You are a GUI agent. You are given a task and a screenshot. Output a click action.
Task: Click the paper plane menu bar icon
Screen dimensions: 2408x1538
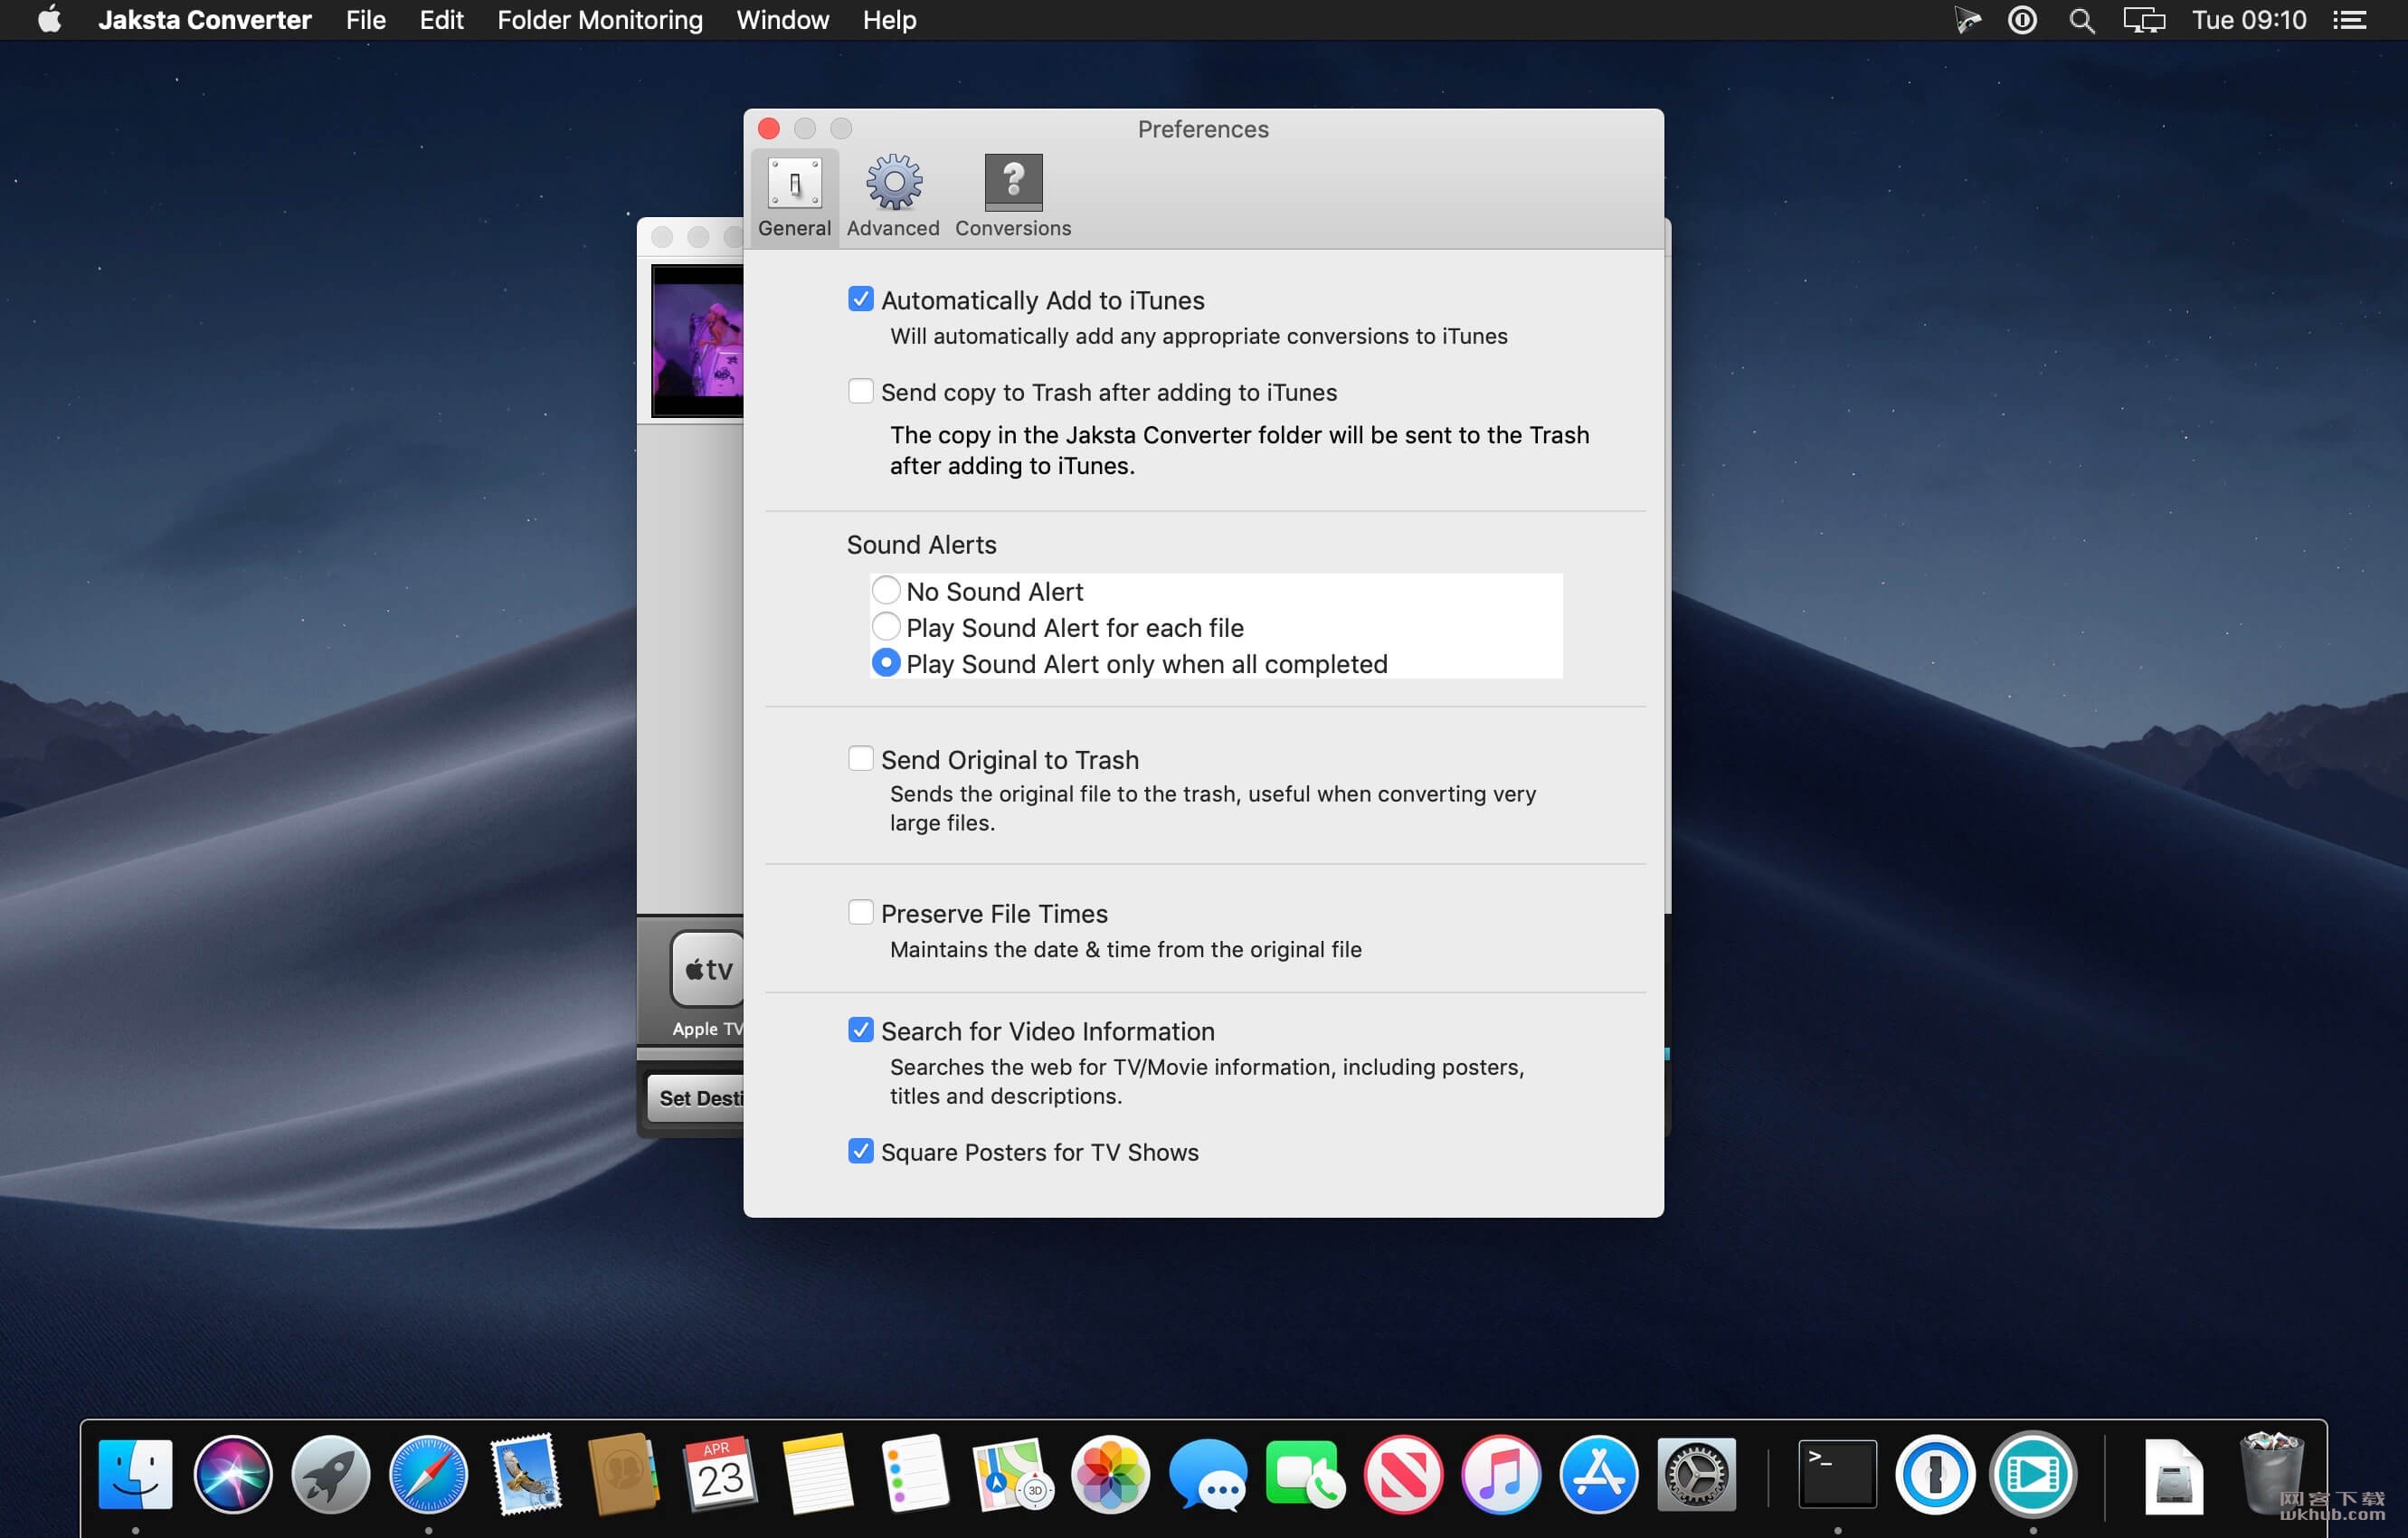pyautogui.click(x=1967, y=20)
